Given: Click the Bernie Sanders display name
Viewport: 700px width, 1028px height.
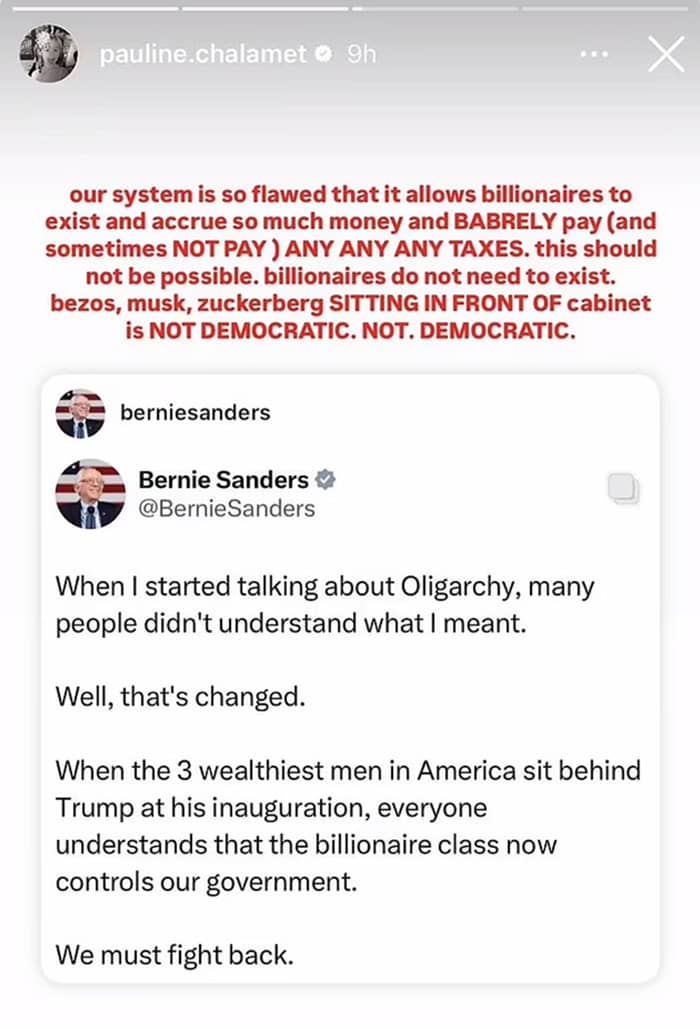Looking at the screenshot, I should [x=223, y=480].
